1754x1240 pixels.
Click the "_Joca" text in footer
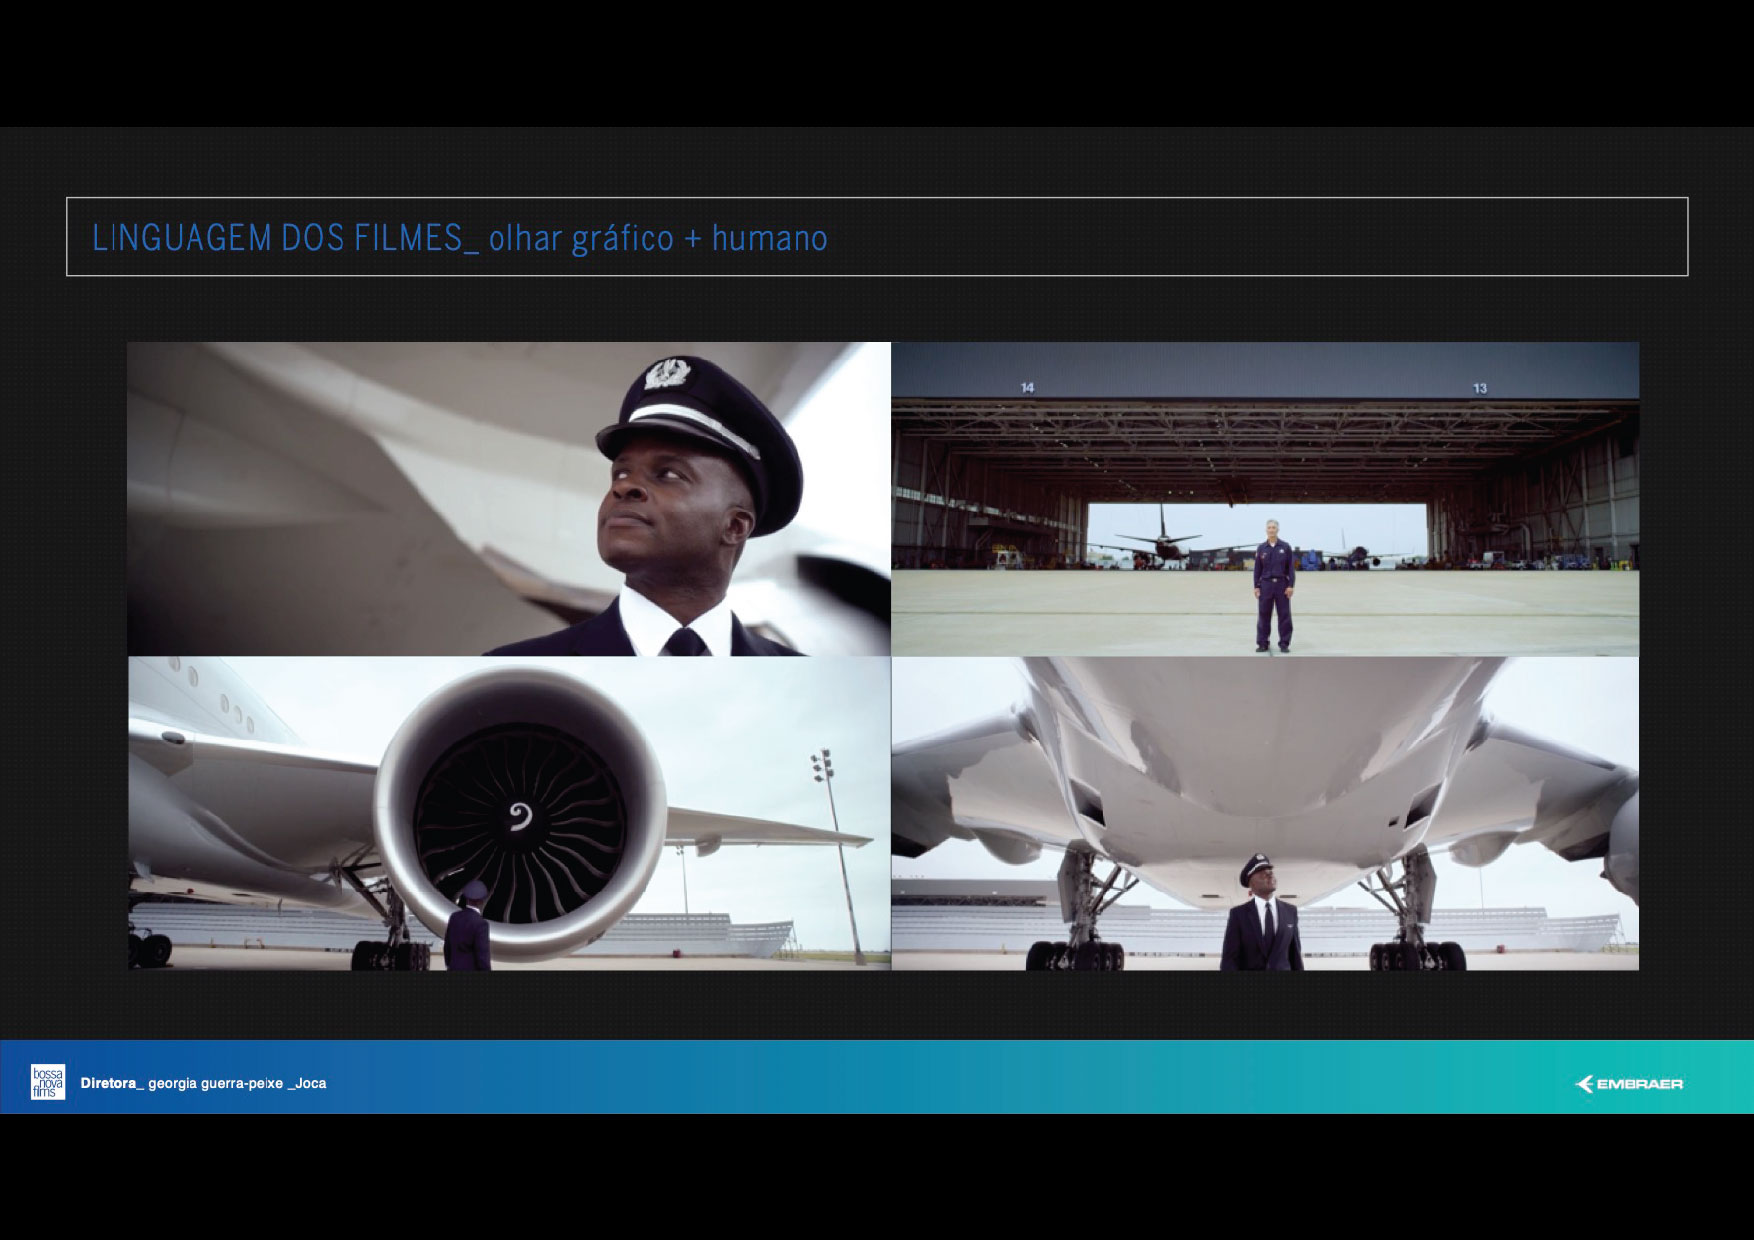[x=307, y=1083]
